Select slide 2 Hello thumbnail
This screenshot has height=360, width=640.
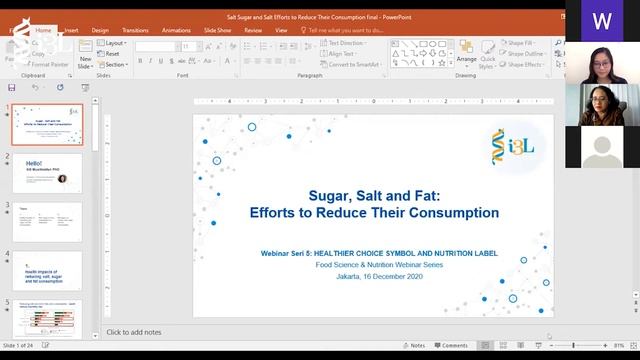pos(47,173)
